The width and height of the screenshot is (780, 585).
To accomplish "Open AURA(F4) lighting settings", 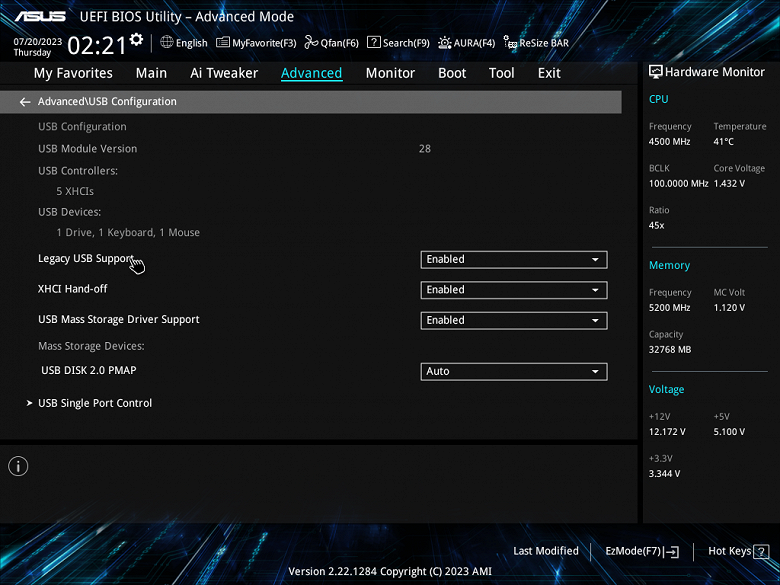I will 466,43.
